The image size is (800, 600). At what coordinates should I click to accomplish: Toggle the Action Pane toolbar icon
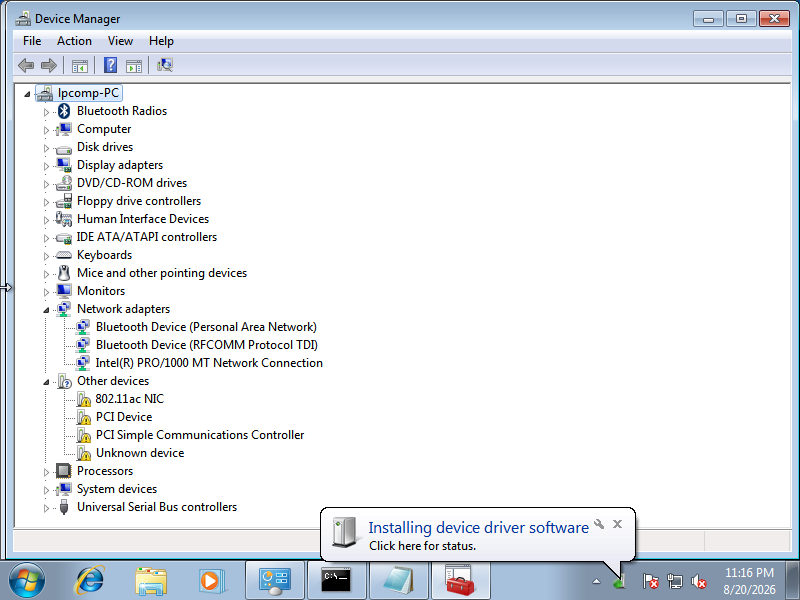click(x=134, y=65)
